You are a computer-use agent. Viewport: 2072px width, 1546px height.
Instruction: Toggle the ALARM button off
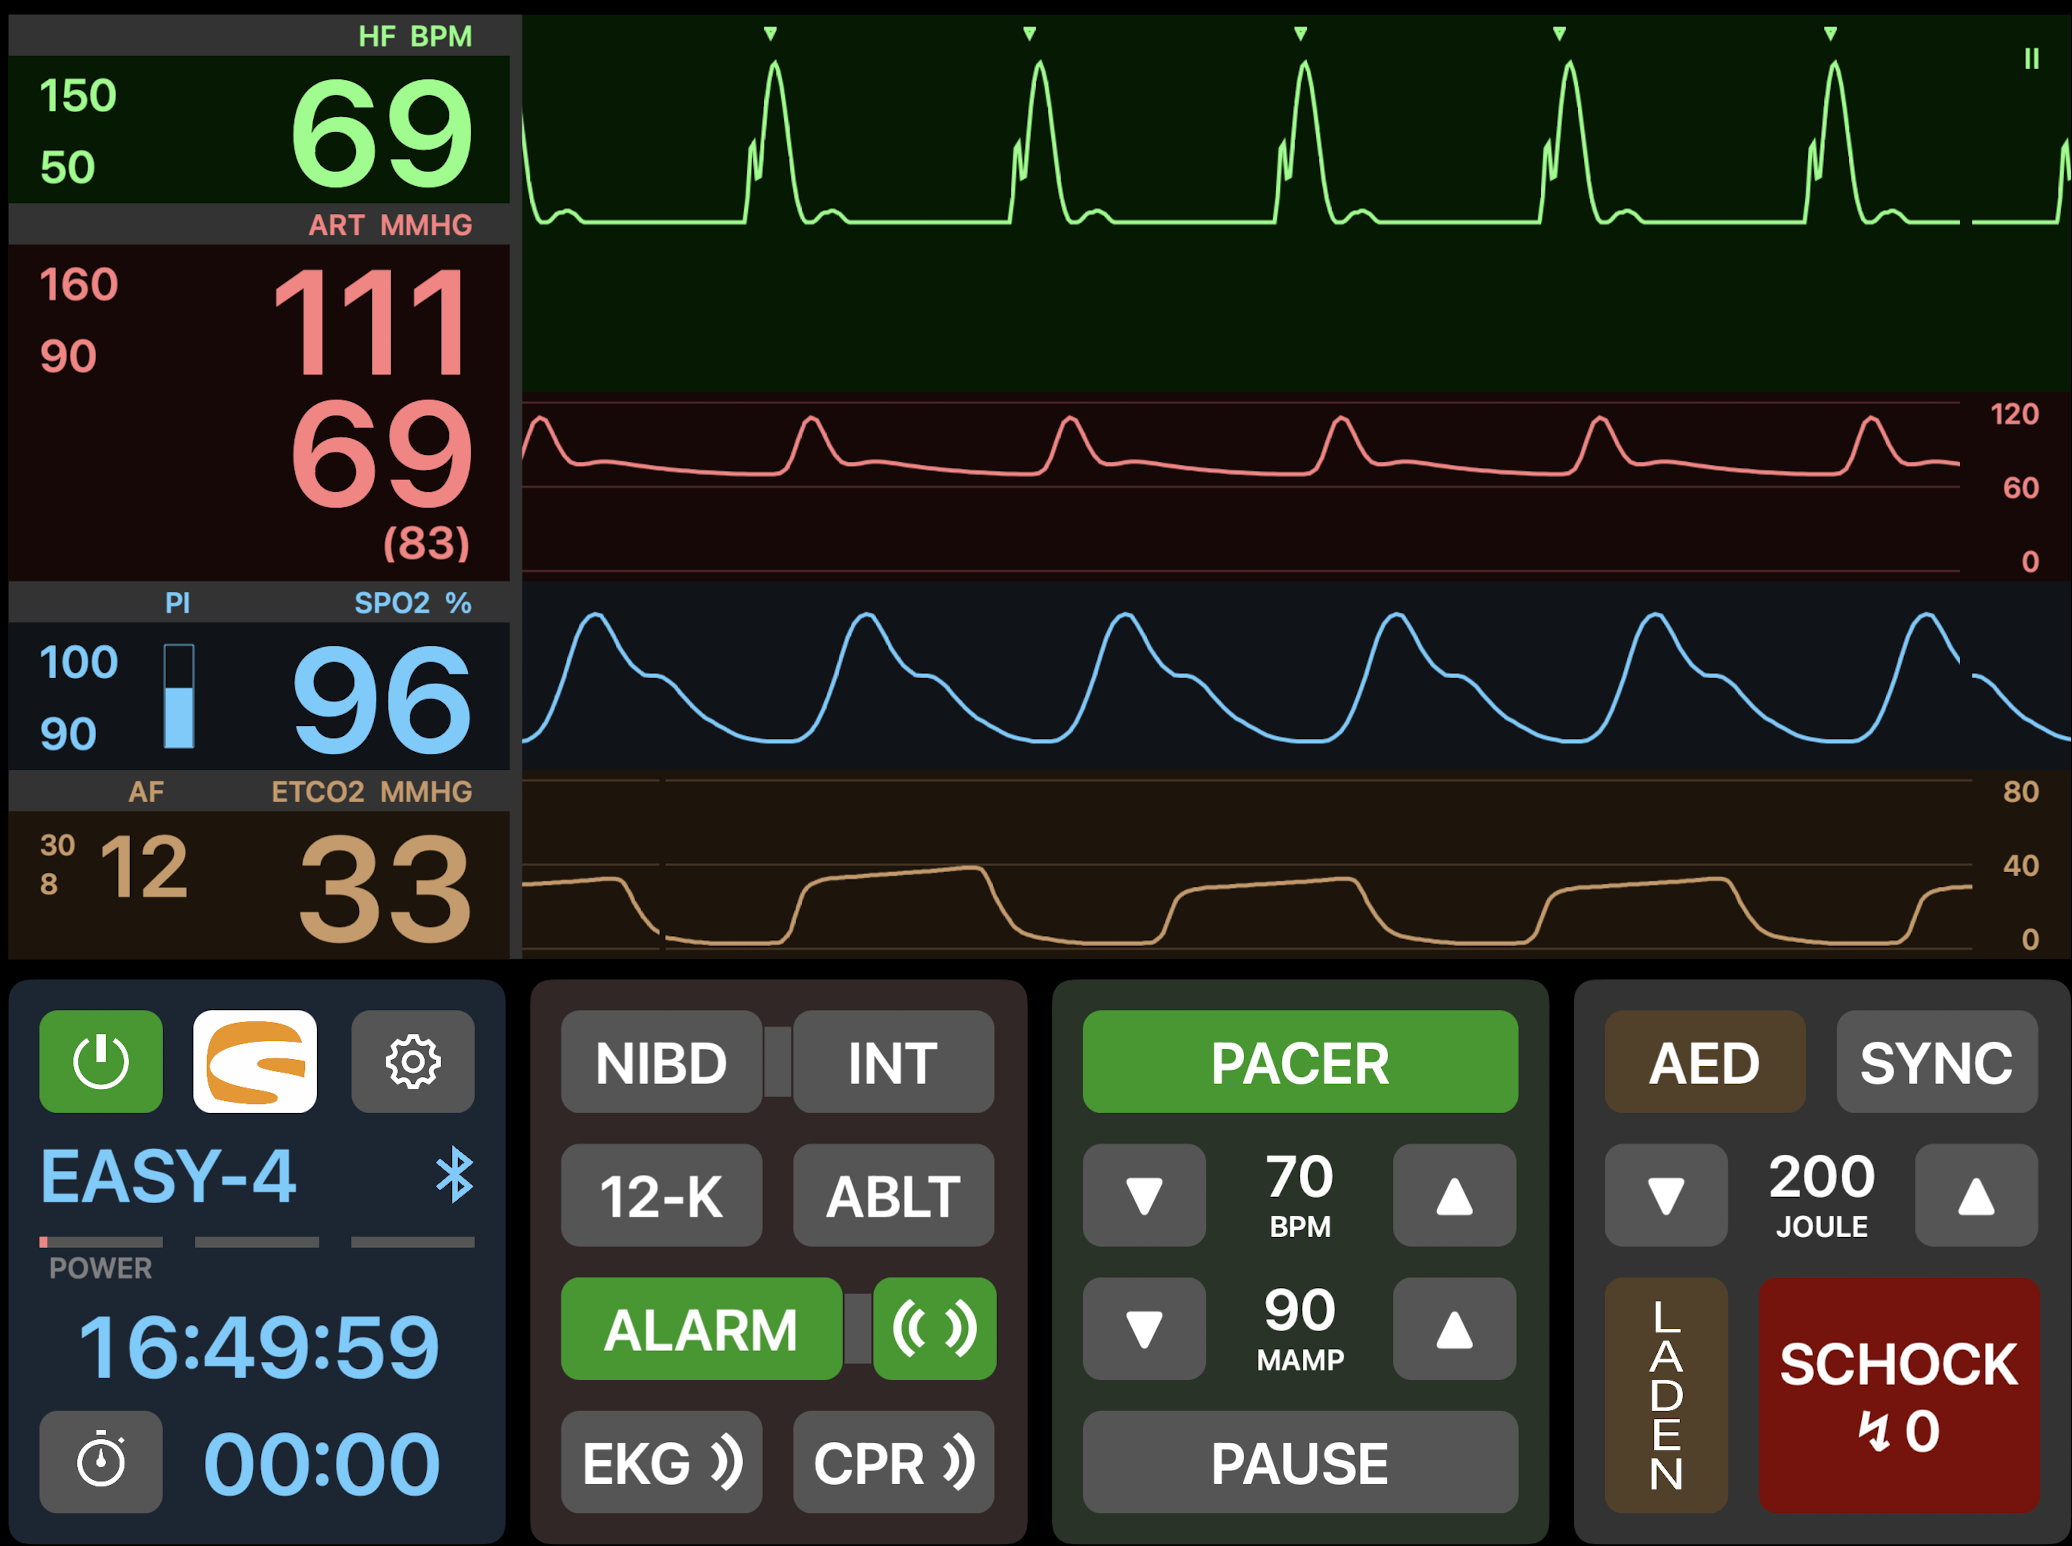coord(701,1328)
